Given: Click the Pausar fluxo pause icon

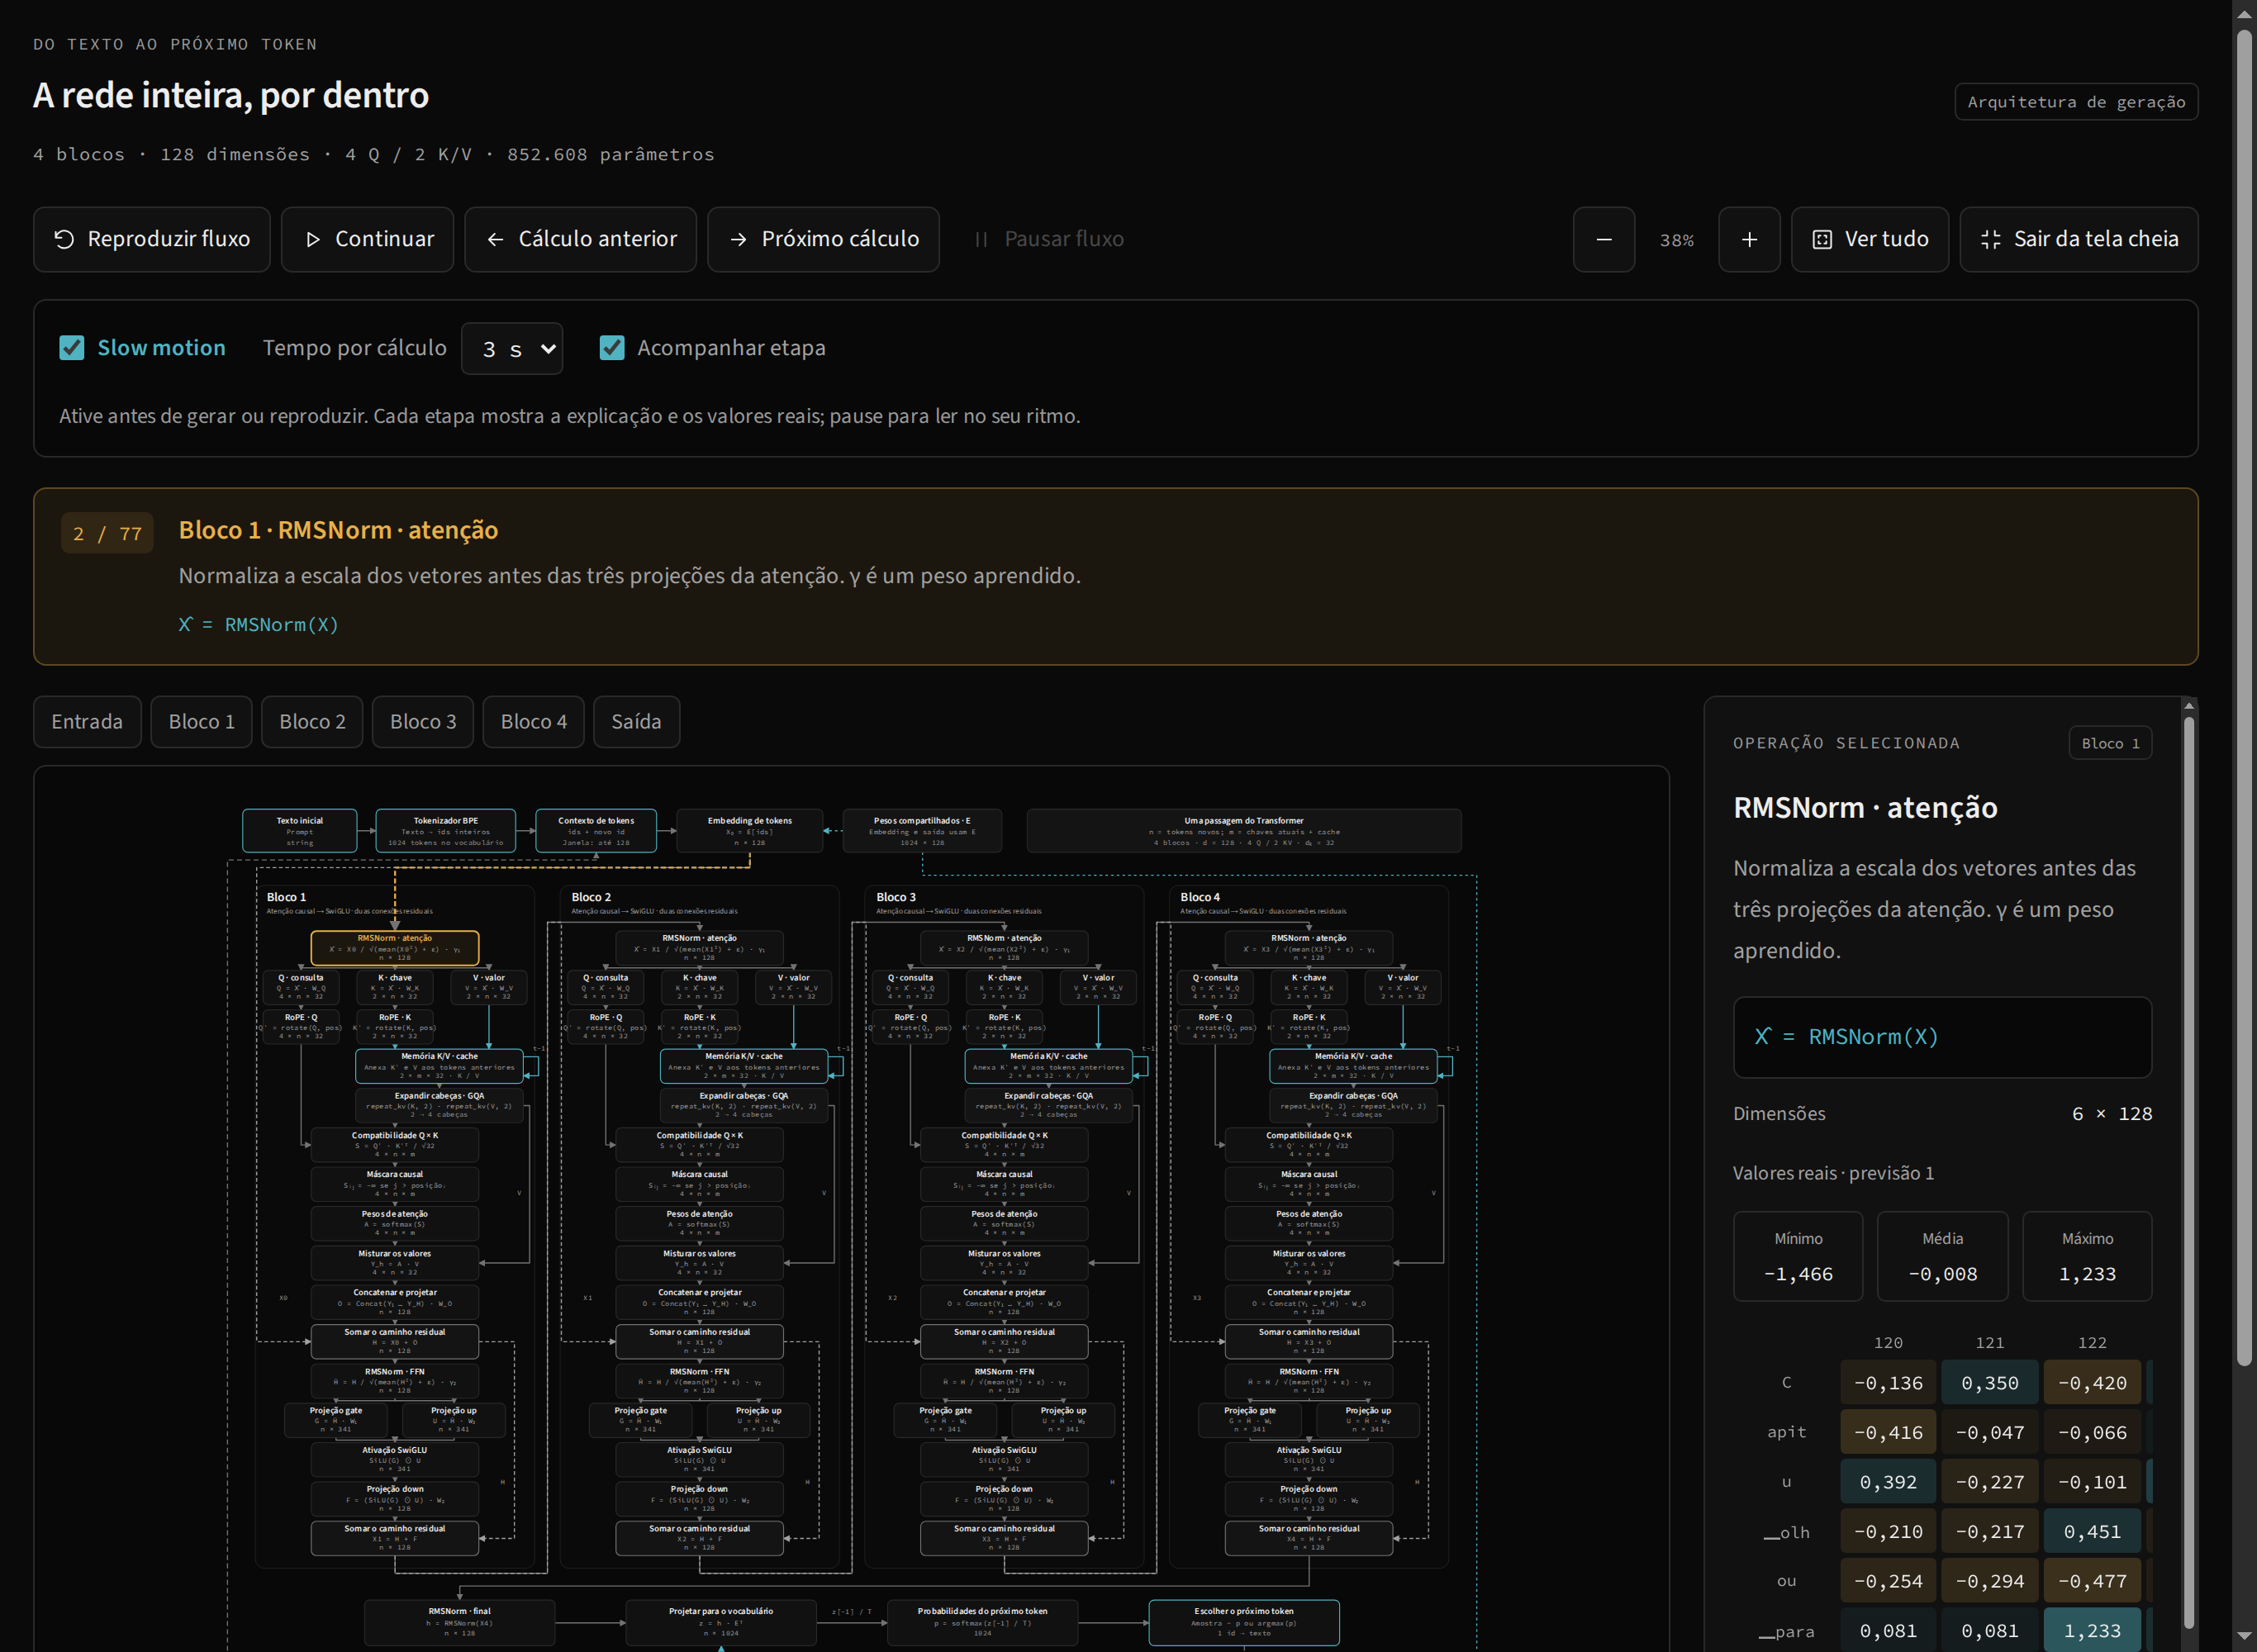Looking at the screenshot, I should tap(981, 240).
